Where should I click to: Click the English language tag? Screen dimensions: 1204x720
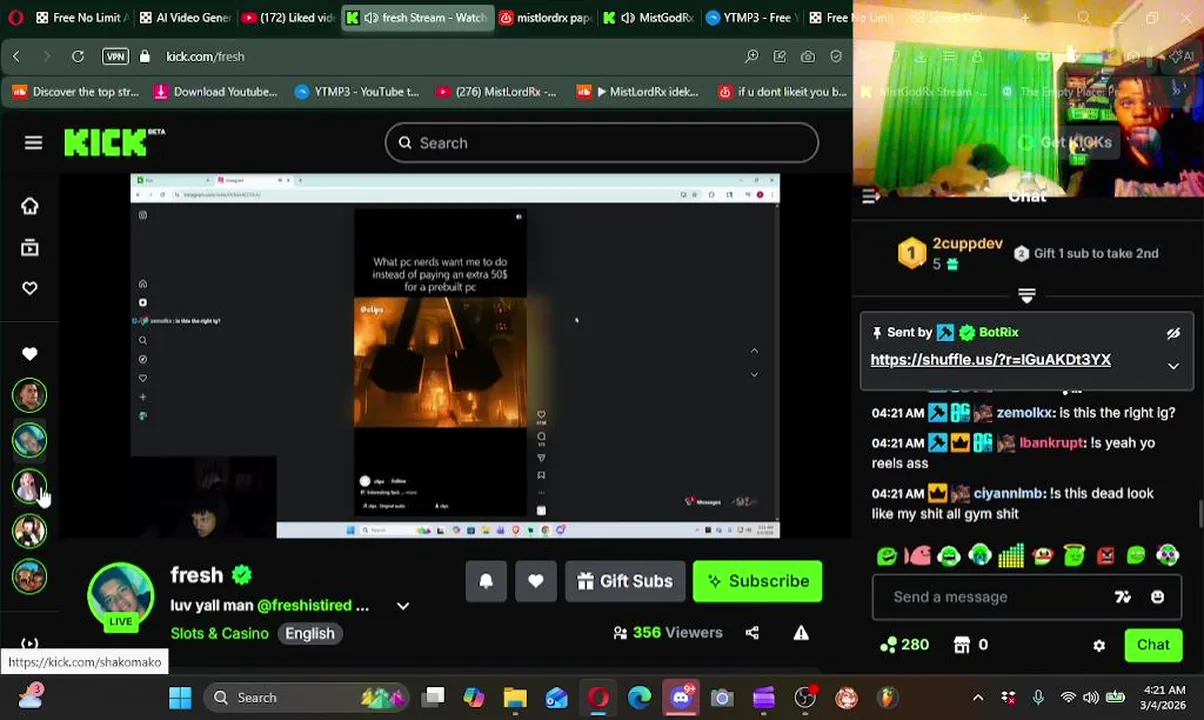[310, 633]
